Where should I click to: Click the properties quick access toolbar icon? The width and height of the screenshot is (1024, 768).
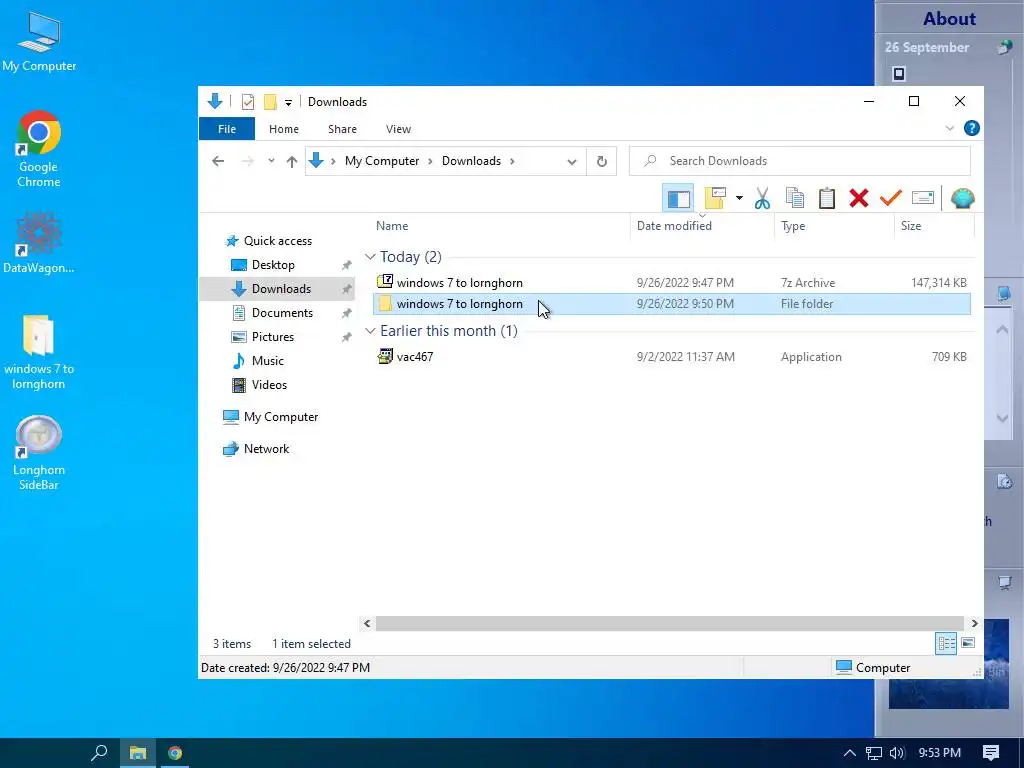(x=248, y=102)
